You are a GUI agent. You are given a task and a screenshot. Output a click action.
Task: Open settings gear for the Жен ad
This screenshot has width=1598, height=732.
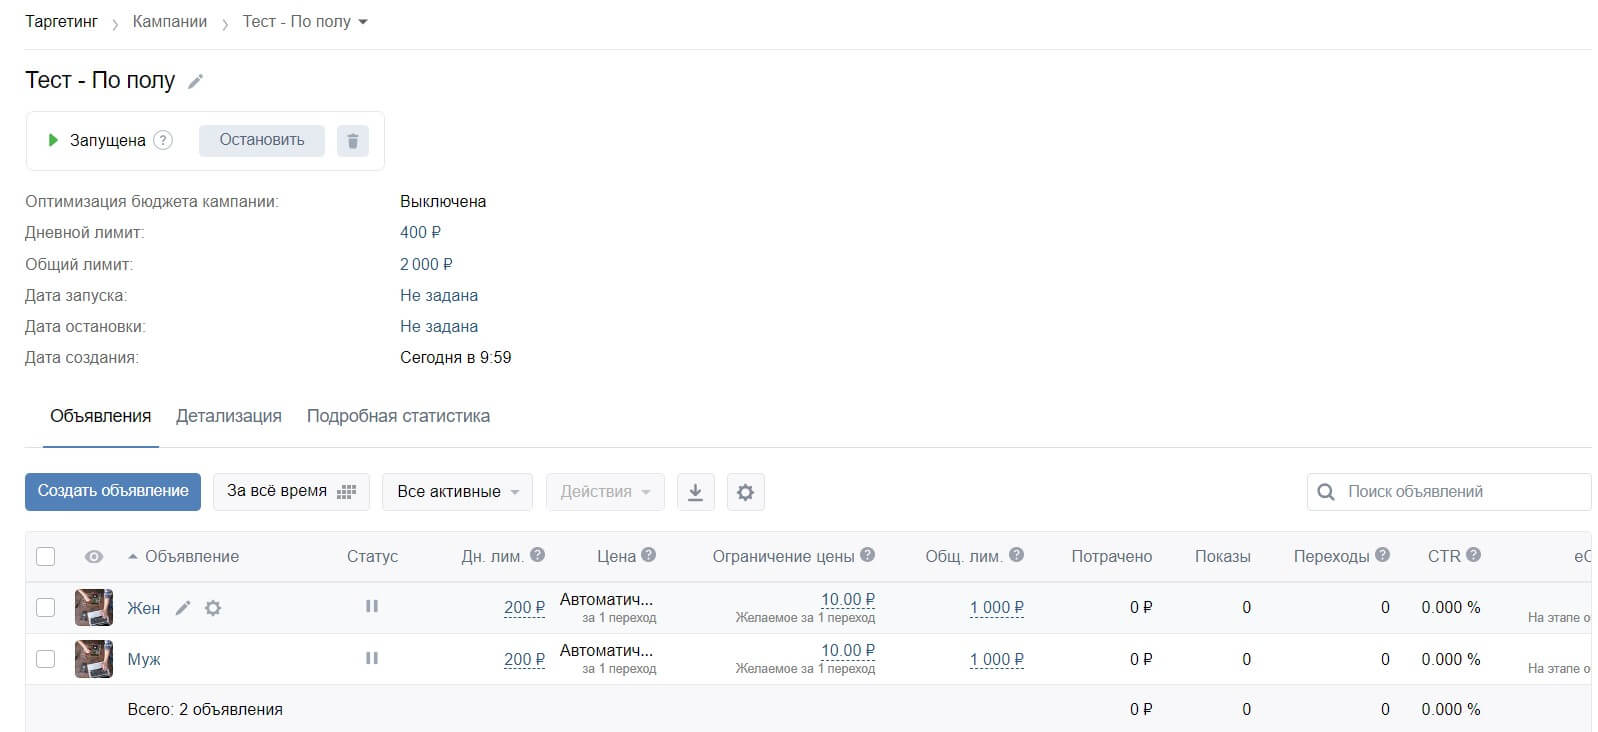click(x=213, y=607)
